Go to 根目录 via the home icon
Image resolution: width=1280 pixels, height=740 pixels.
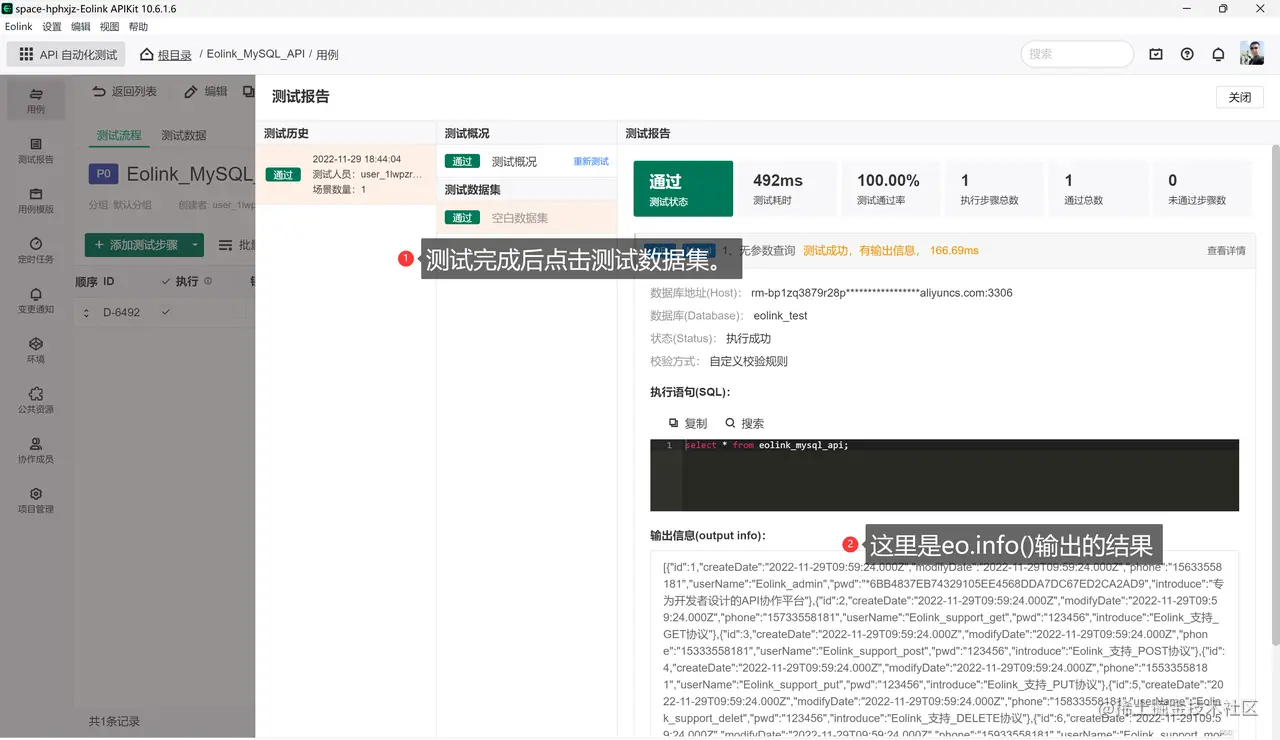(x=147, y=55)
